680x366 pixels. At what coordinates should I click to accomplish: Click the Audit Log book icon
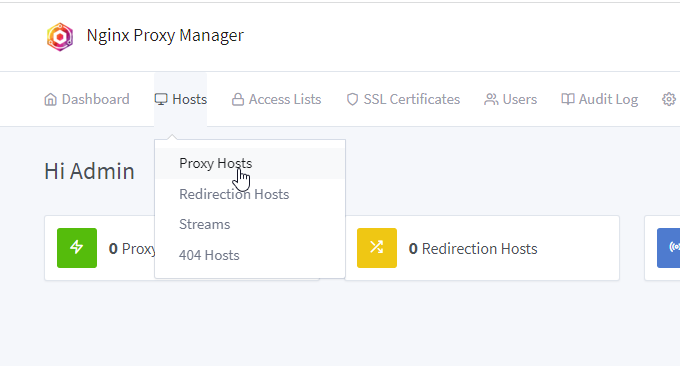(568, 99)
